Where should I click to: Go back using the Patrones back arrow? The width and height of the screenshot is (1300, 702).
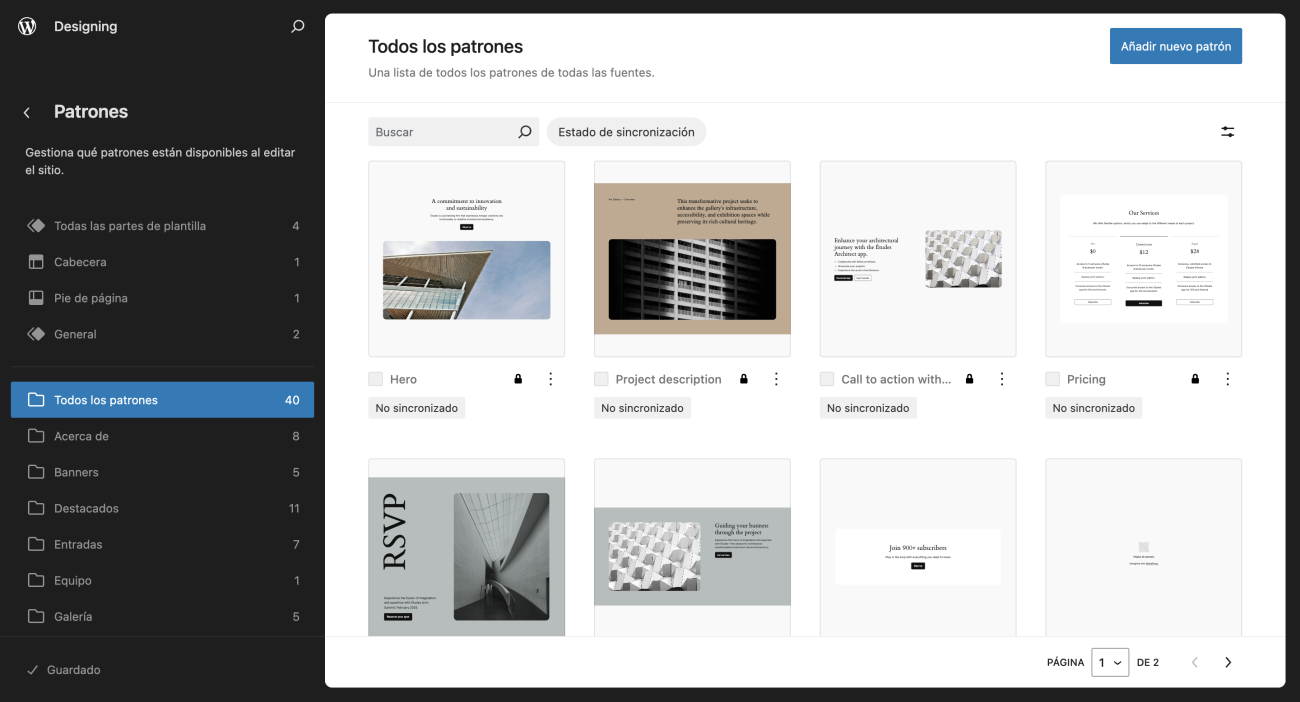click(x=27, y=112)
